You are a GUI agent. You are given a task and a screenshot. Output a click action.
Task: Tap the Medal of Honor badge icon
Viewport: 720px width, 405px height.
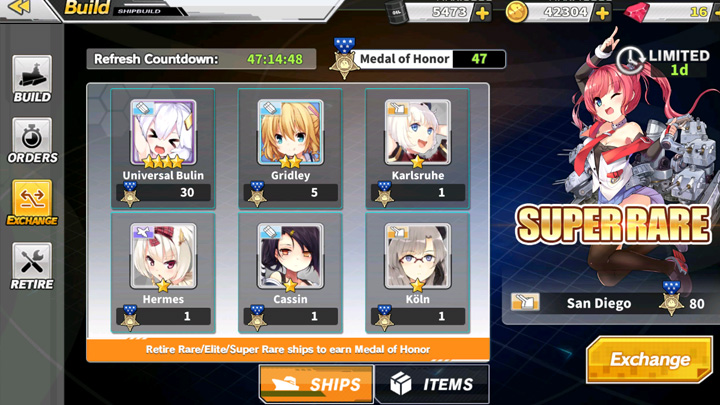[344, 58]
